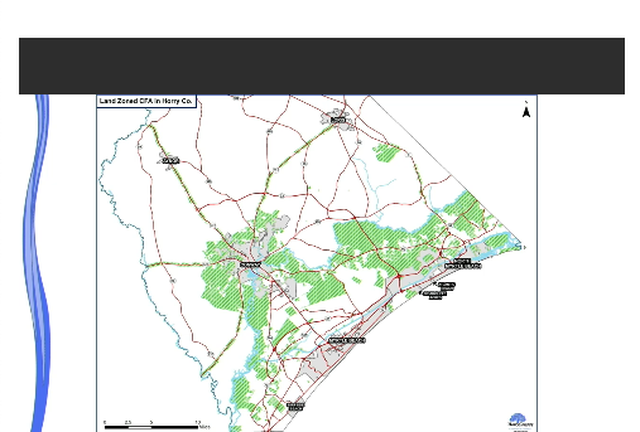
Task: Click the map scale bar
Action: pyautogui.click(x=152, y=423)
